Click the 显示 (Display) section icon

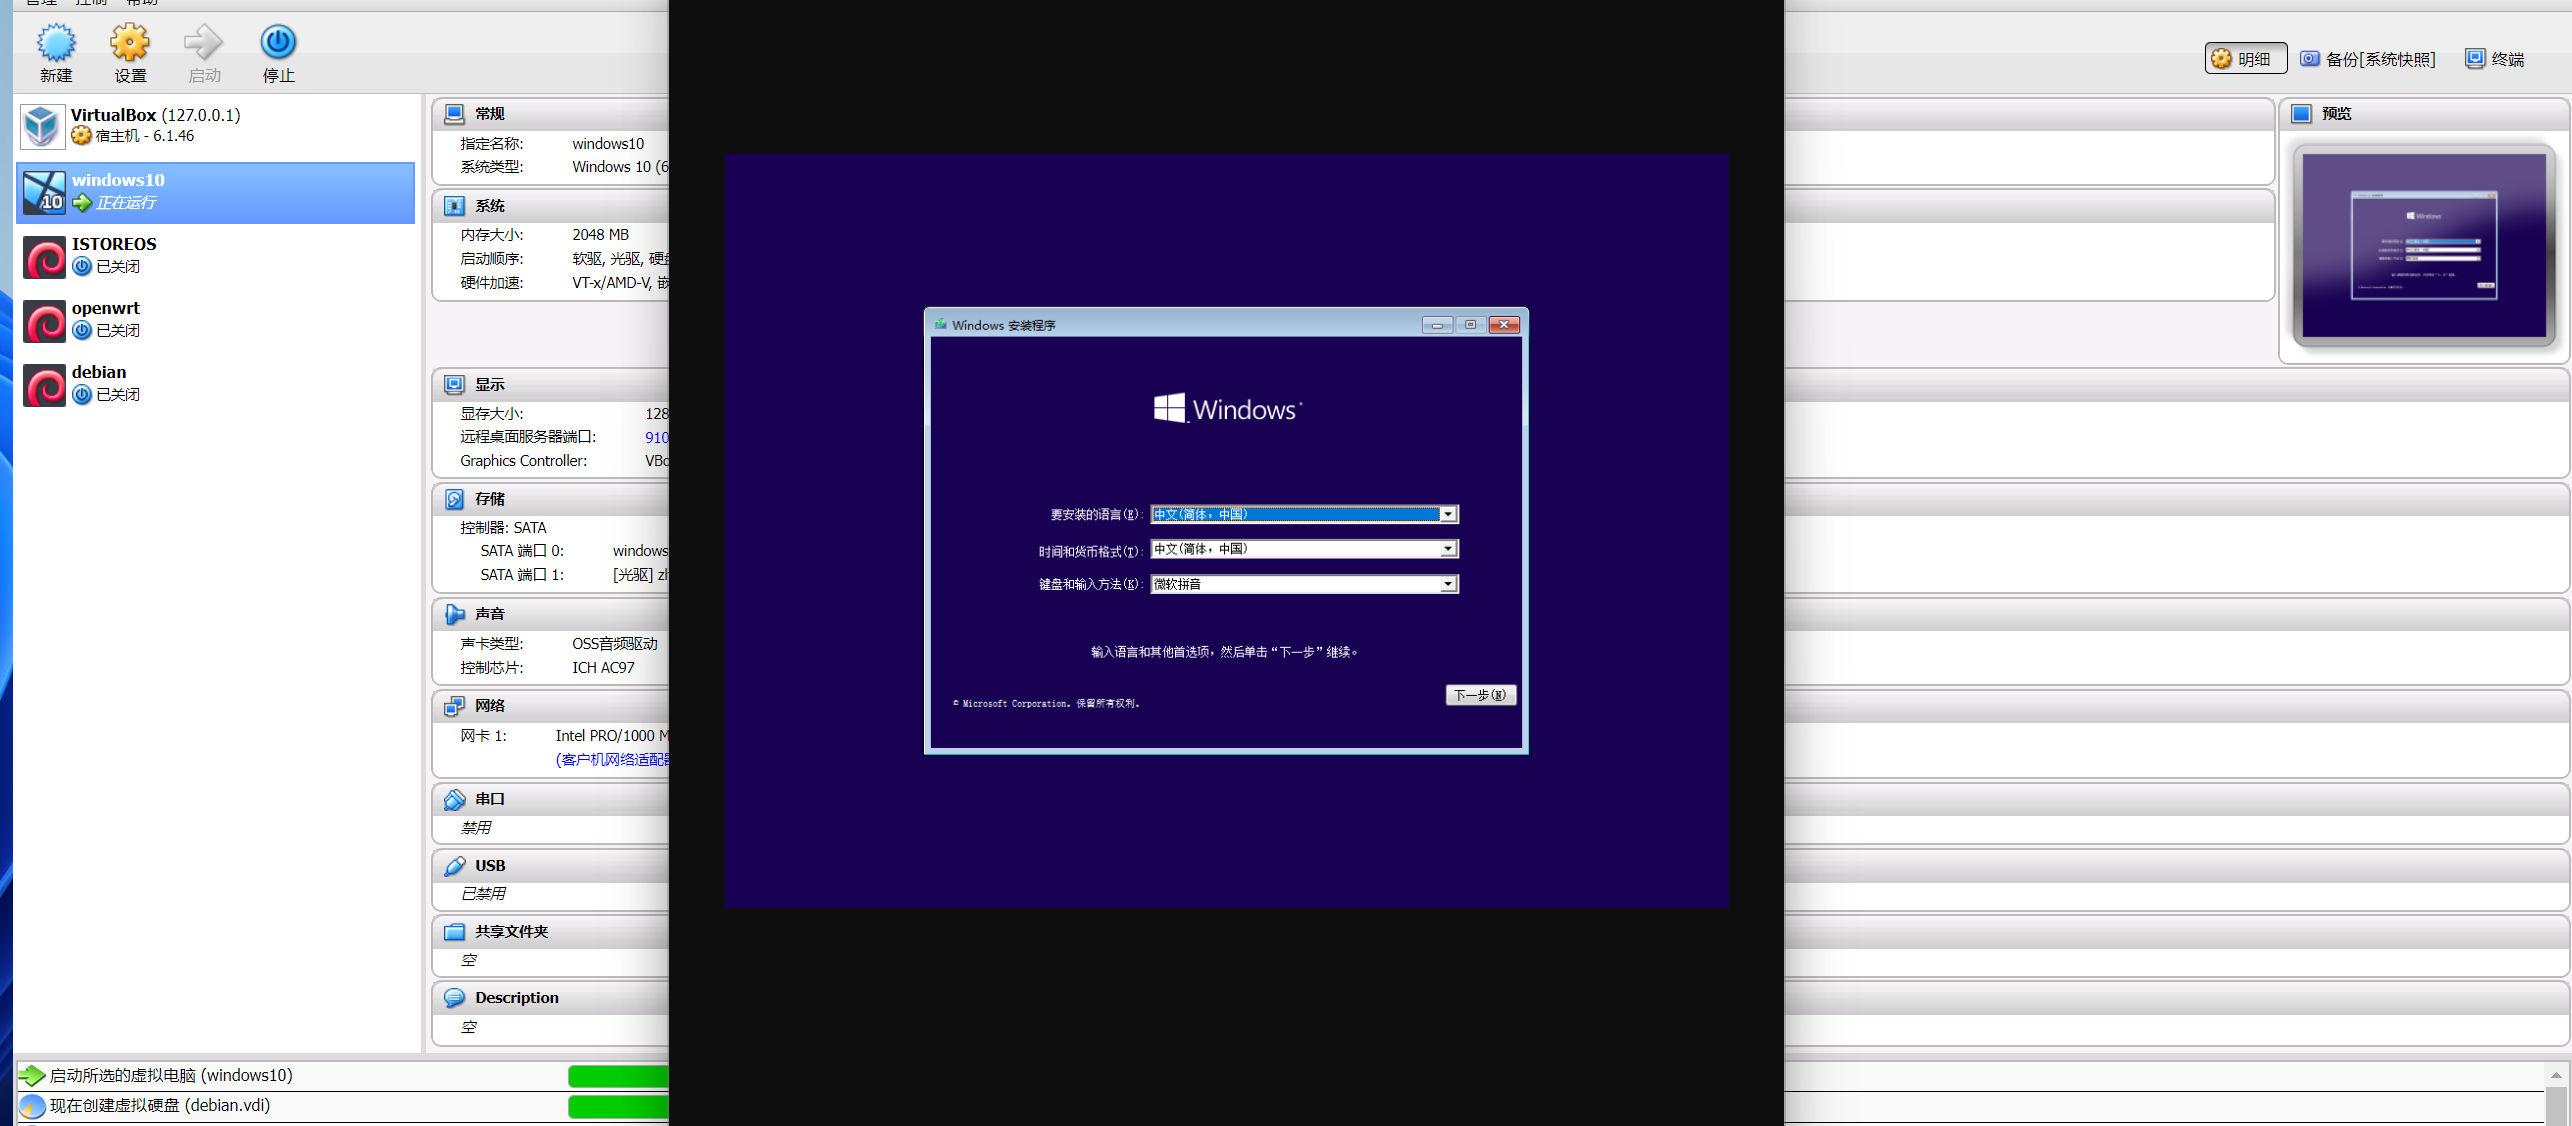[x=454, y=385]
